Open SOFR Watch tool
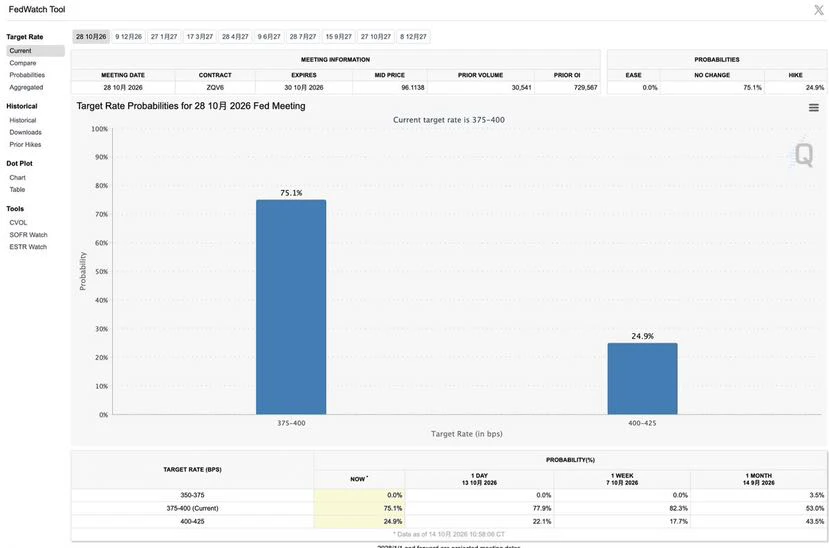 click(x=28, y=235)
